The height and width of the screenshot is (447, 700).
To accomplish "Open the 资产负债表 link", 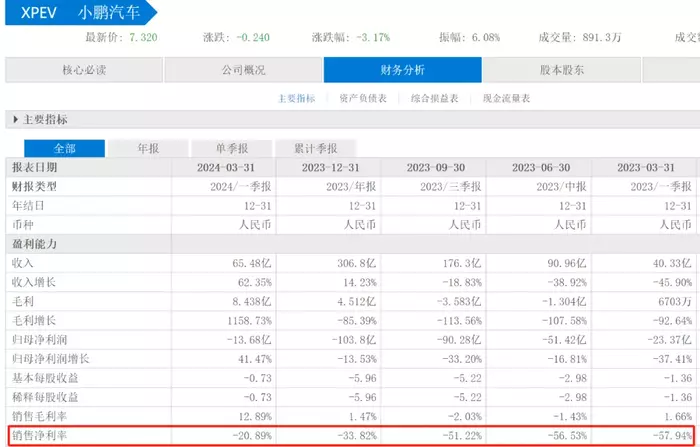I will [361, 98].
